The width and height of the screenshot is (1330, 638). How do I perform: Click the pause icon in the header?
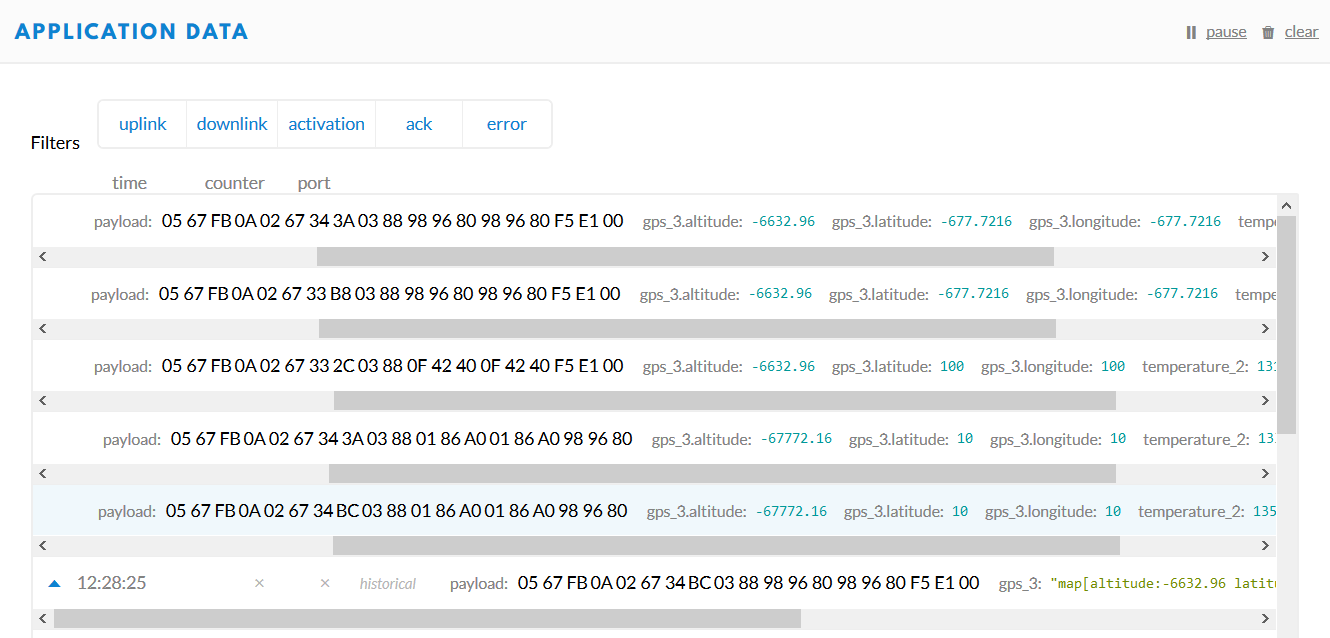click(1191, 32)
